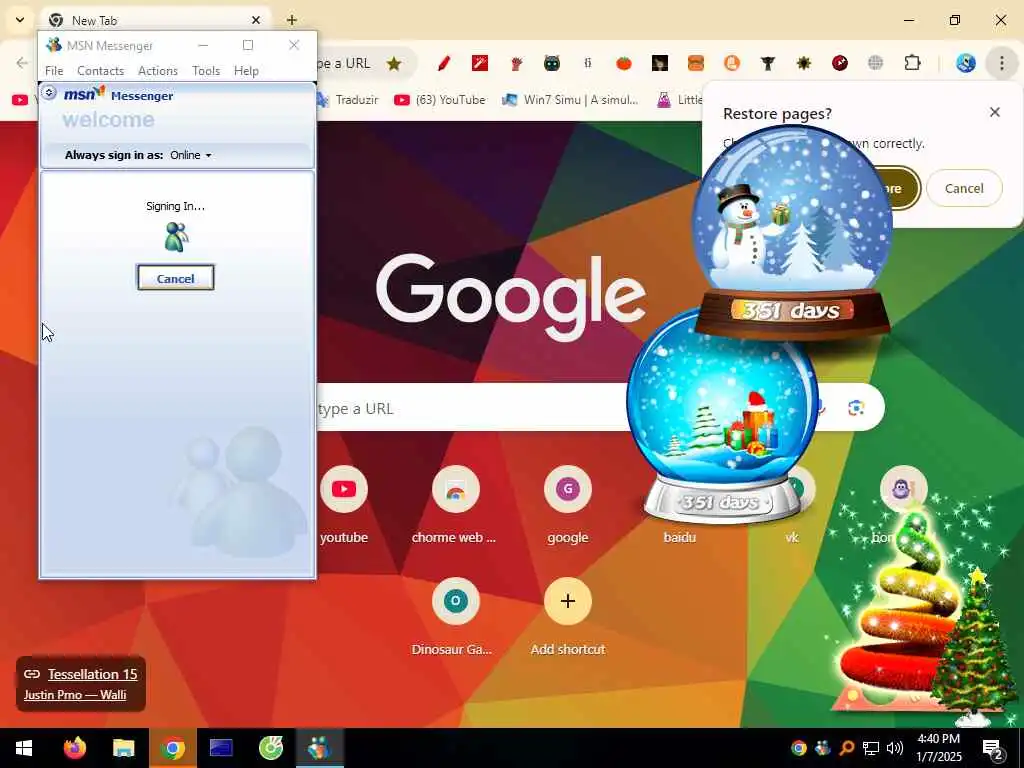Open Chrome Extensions puzzle menu
The image size is (1024, 768).
point(912,63)
